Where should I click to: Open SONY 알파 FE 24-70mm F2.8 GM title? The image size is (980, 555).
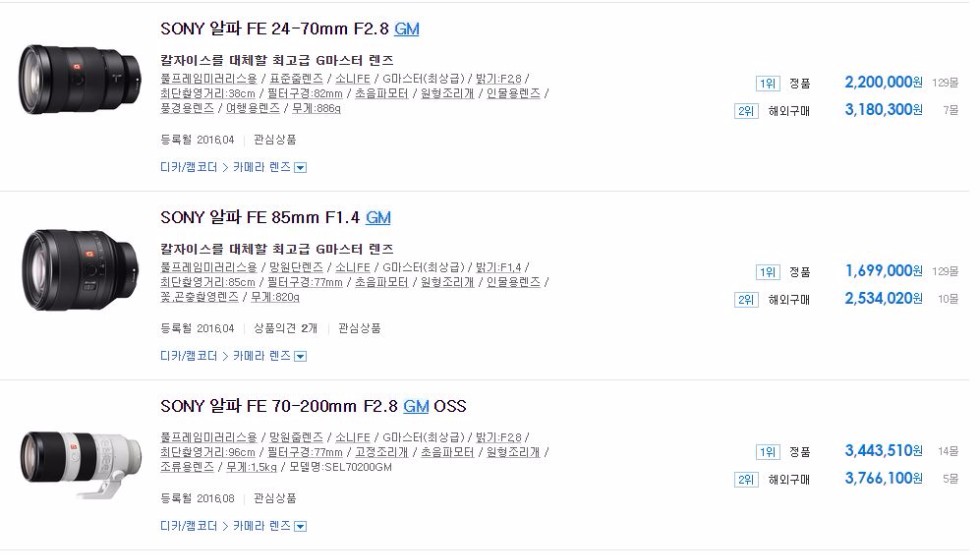coord(289,29)
